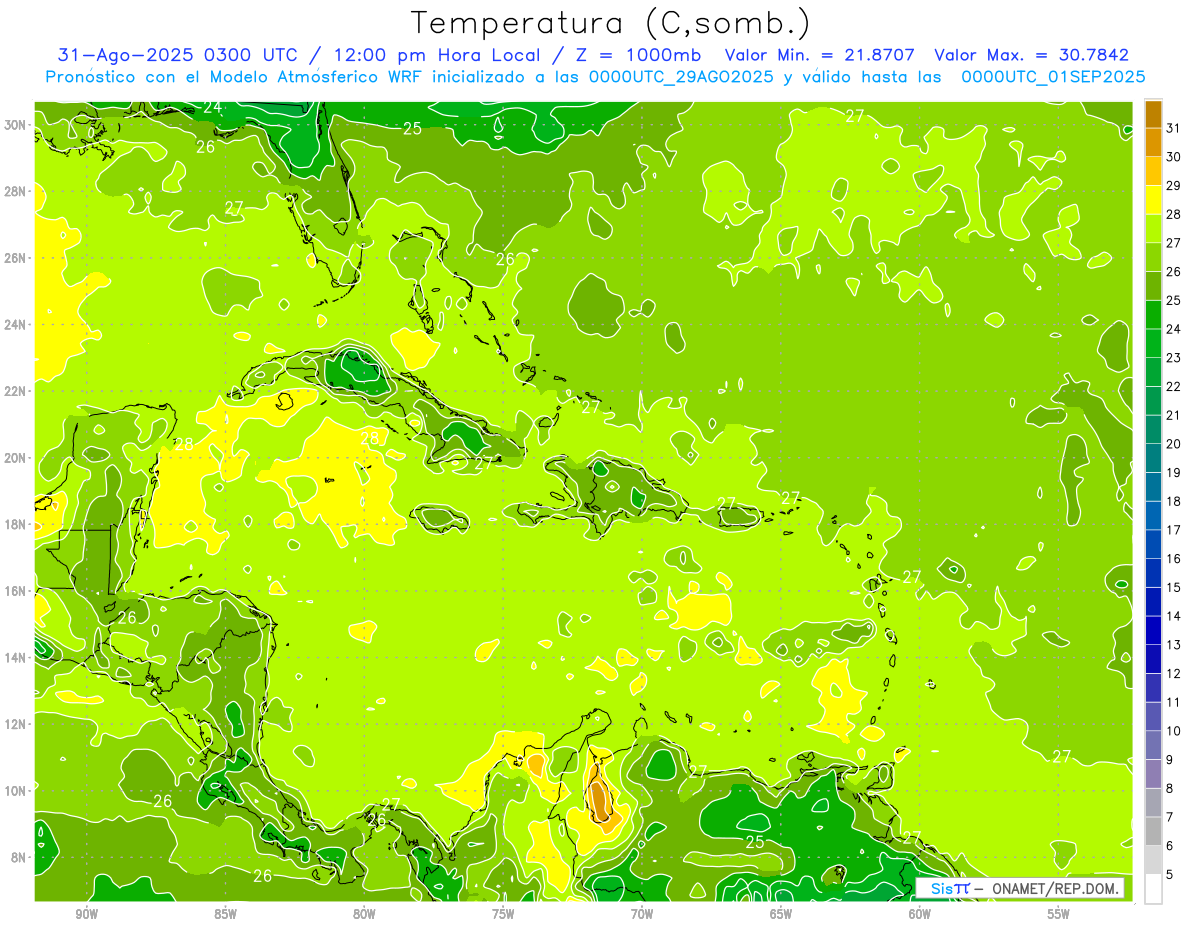
Task: Click the latitude axis label '12N'
Action: [x=15, y=724]
